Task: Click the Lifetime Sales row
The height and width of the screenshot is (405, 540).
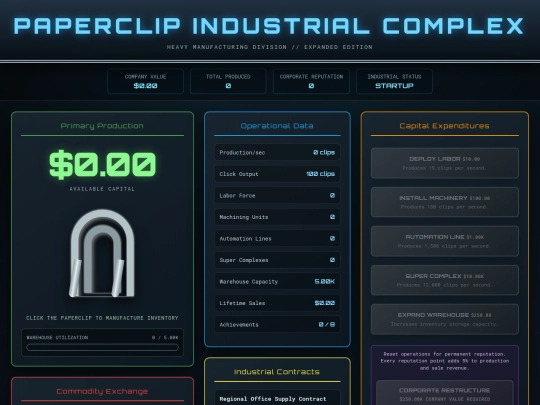Action: 277,303
